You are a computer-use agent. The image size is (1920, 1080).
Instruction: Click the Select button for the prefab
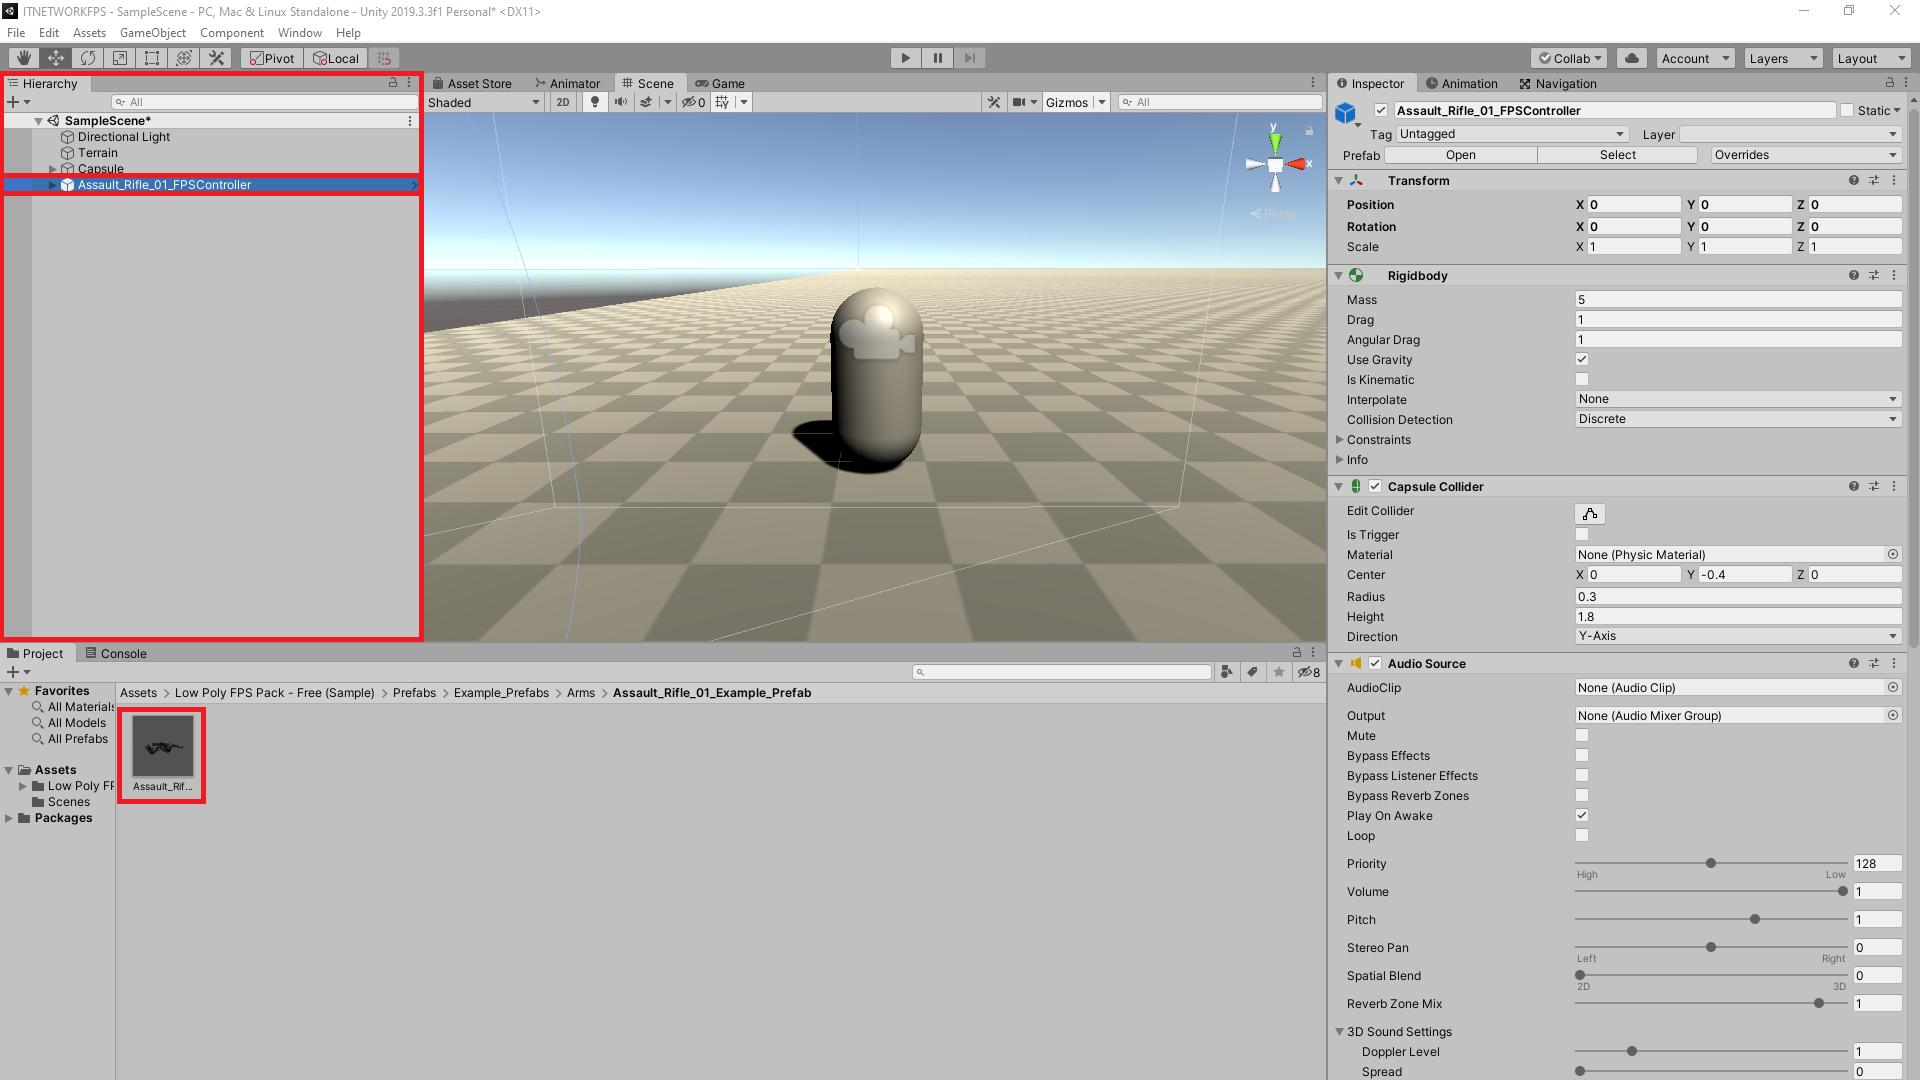pyautogui.click(x=1617, y=155)
